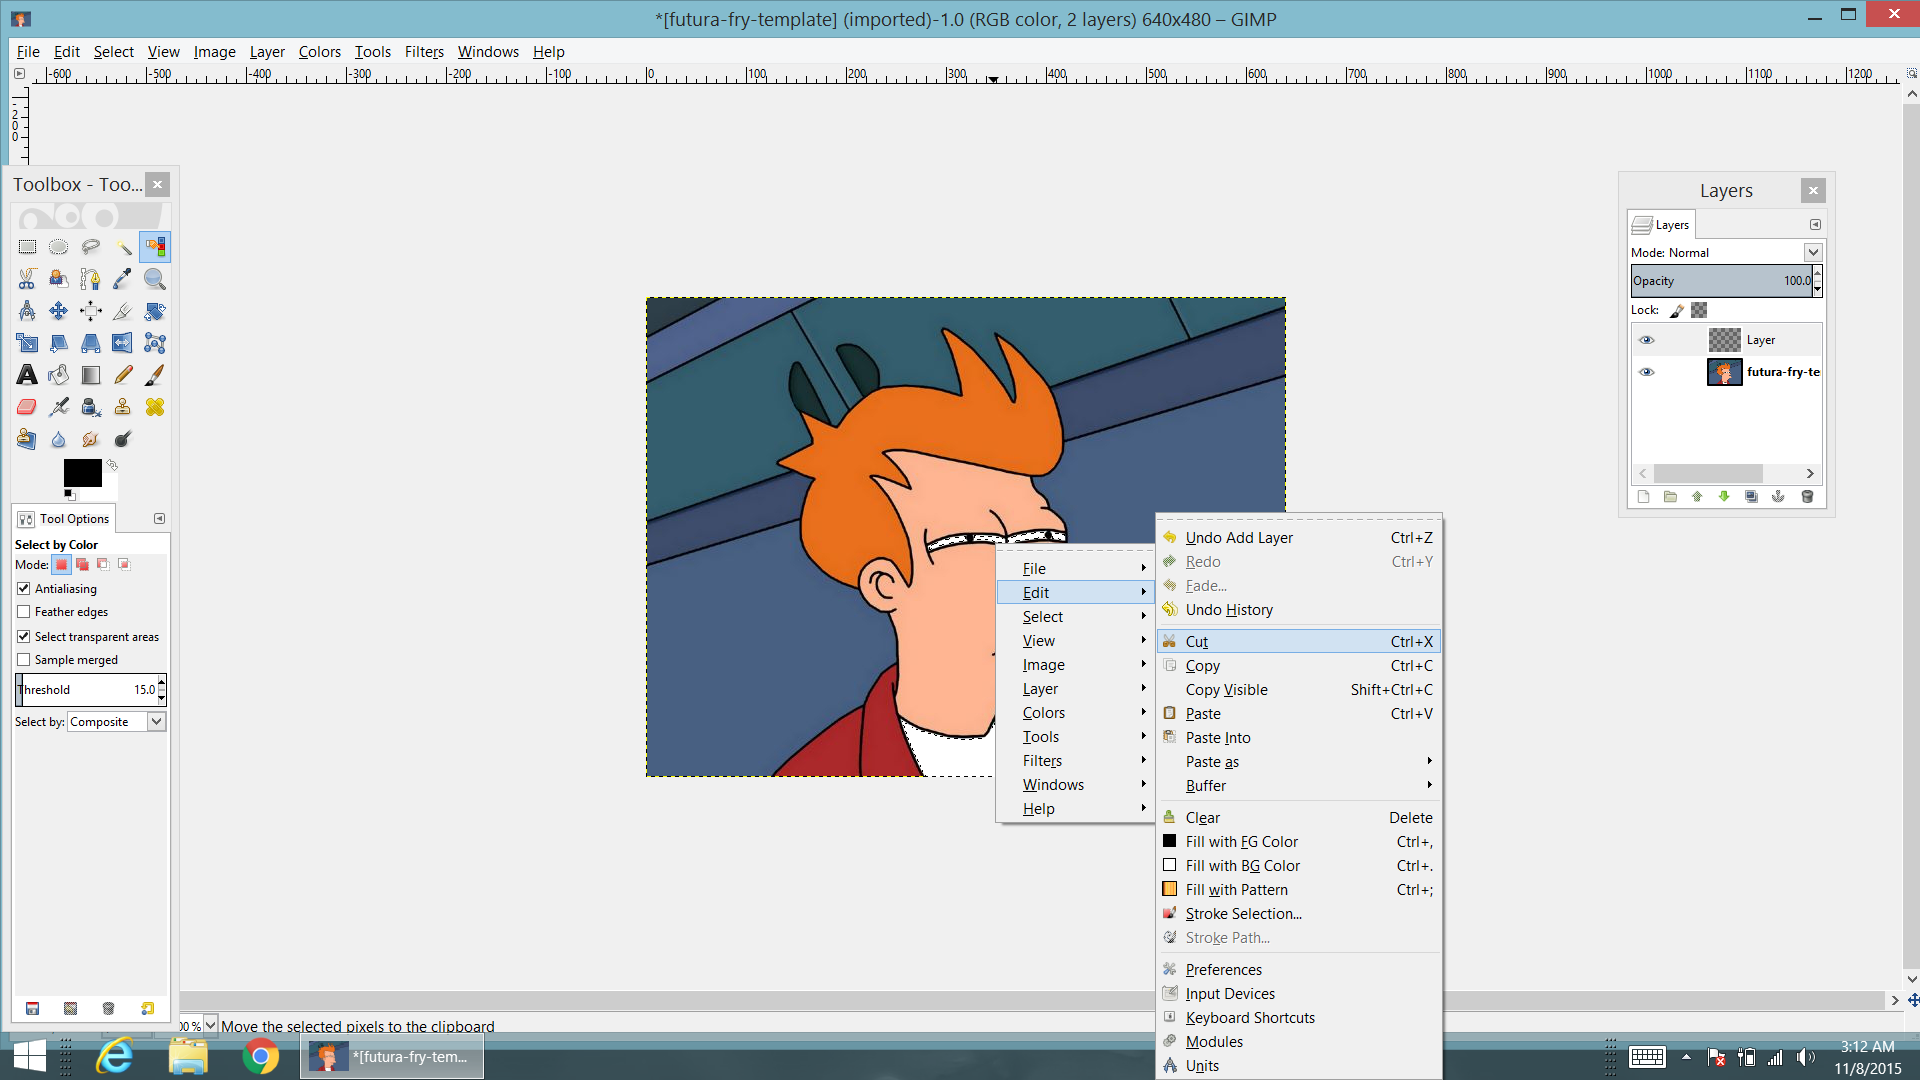Expand the Buffer submenu

click(x=1299, y=786)
